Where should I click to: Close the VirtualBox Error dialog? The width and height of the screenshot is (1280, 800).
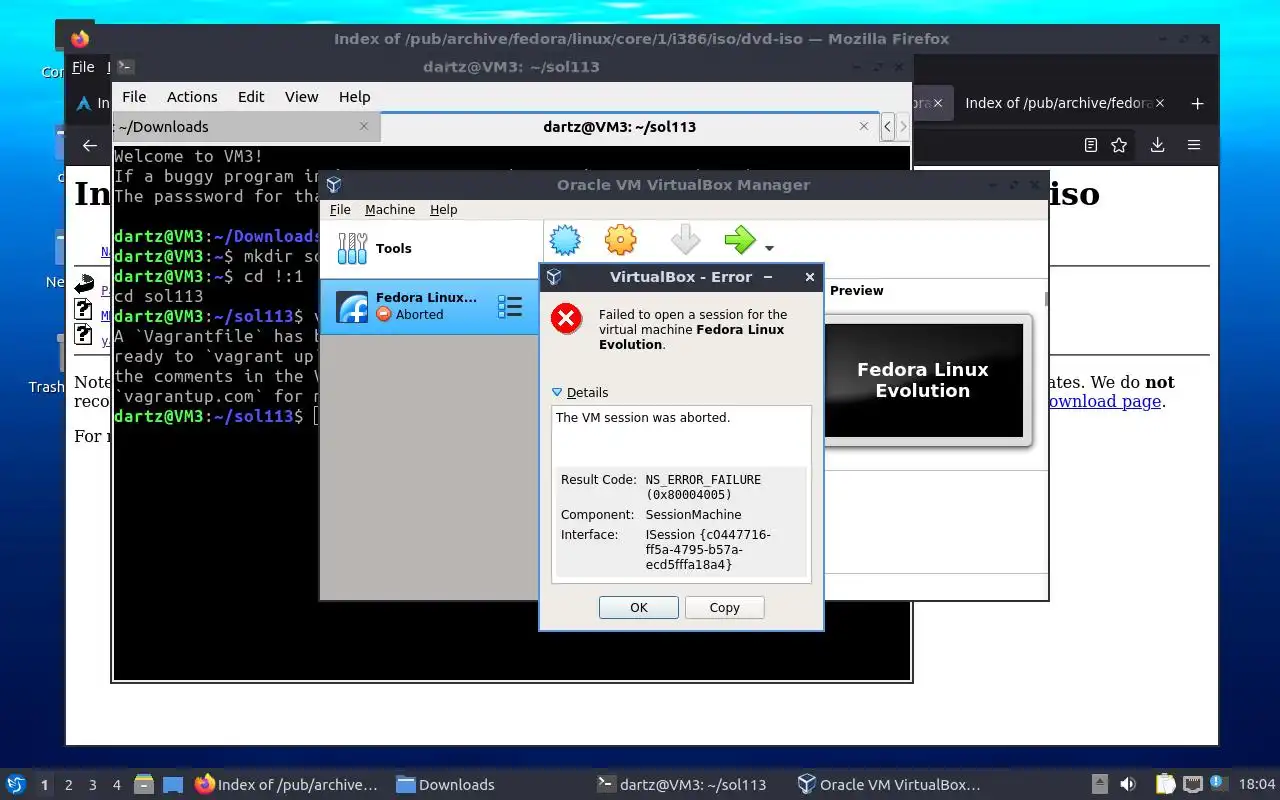809,277
